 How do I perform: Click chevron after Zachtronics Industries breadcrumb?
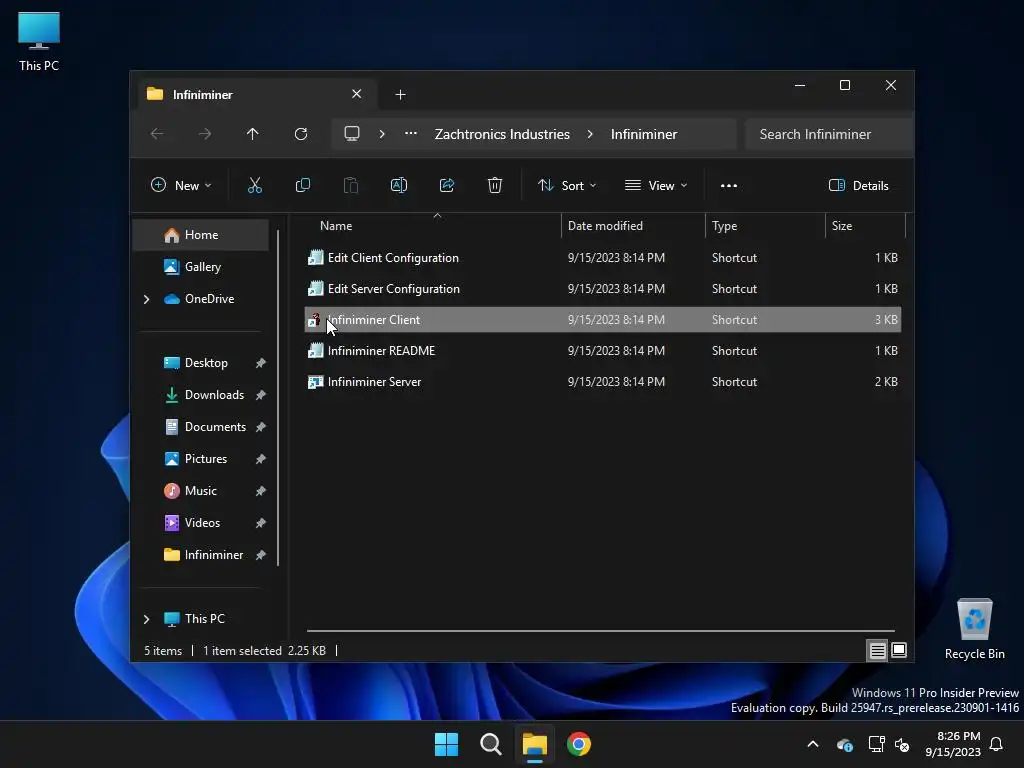point(590,134)
